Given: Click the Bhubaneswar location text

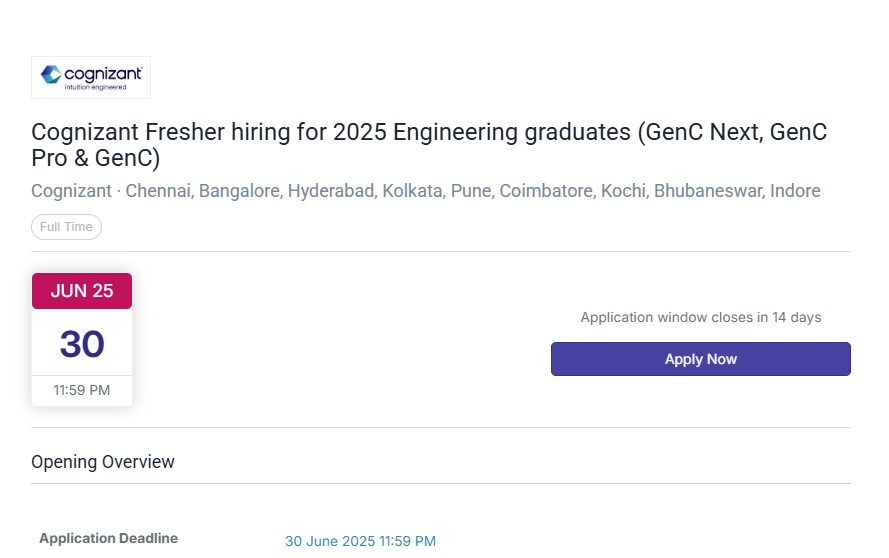Looking at the screenshot, I should [x=708, y=191].
